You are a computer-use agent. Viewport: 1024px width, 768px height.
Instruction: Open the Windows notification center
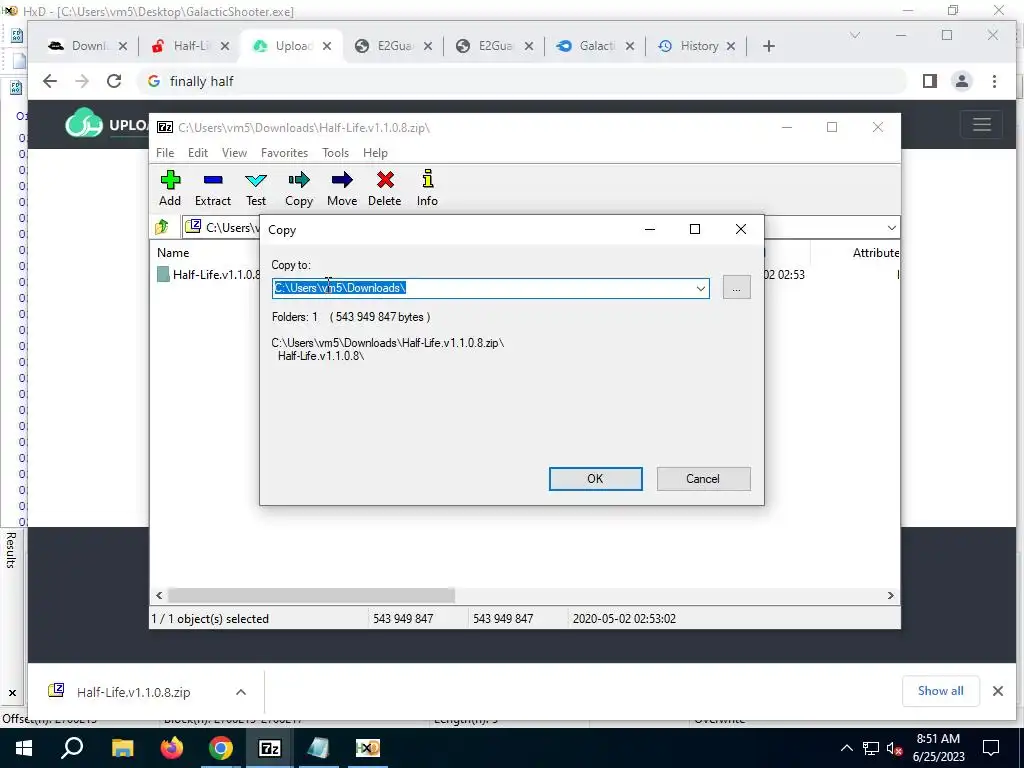[x=991, y=748]
